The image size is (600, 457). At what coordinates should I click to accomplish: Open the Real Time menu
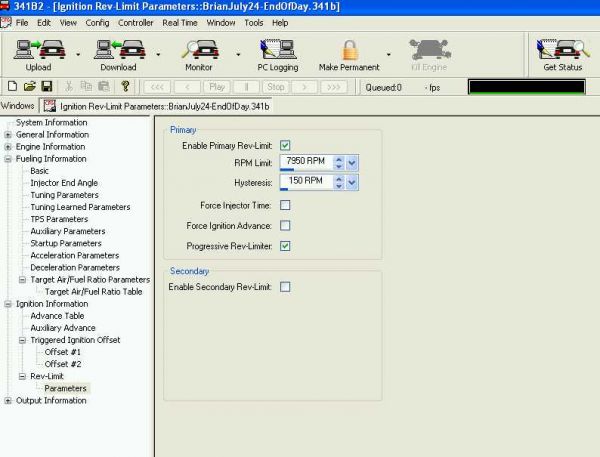[181, 22]
